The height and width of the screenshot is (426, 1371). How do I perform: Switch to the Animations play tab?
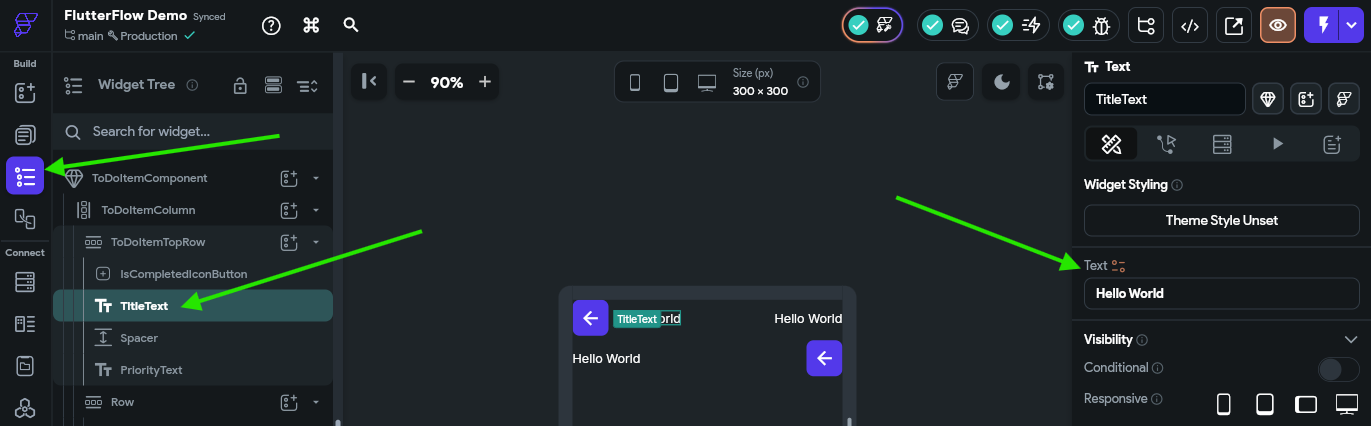point(1277,144)
